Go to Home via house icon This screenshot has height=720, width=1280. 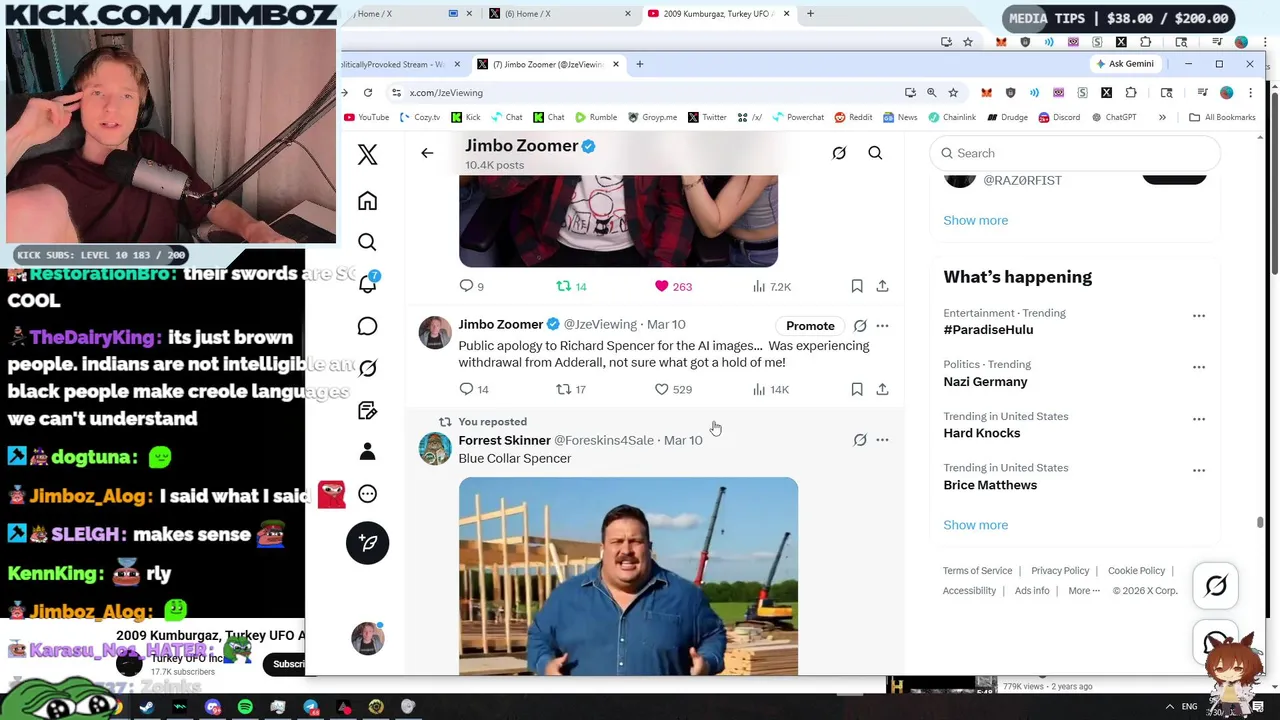click(x=367, y=201)
